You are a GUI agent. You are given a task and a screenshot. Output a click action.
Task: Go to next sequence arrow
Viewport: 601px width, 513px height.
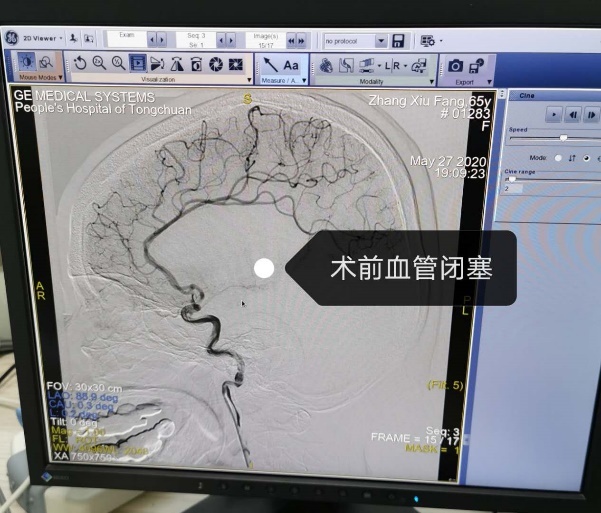coord(231,40)
